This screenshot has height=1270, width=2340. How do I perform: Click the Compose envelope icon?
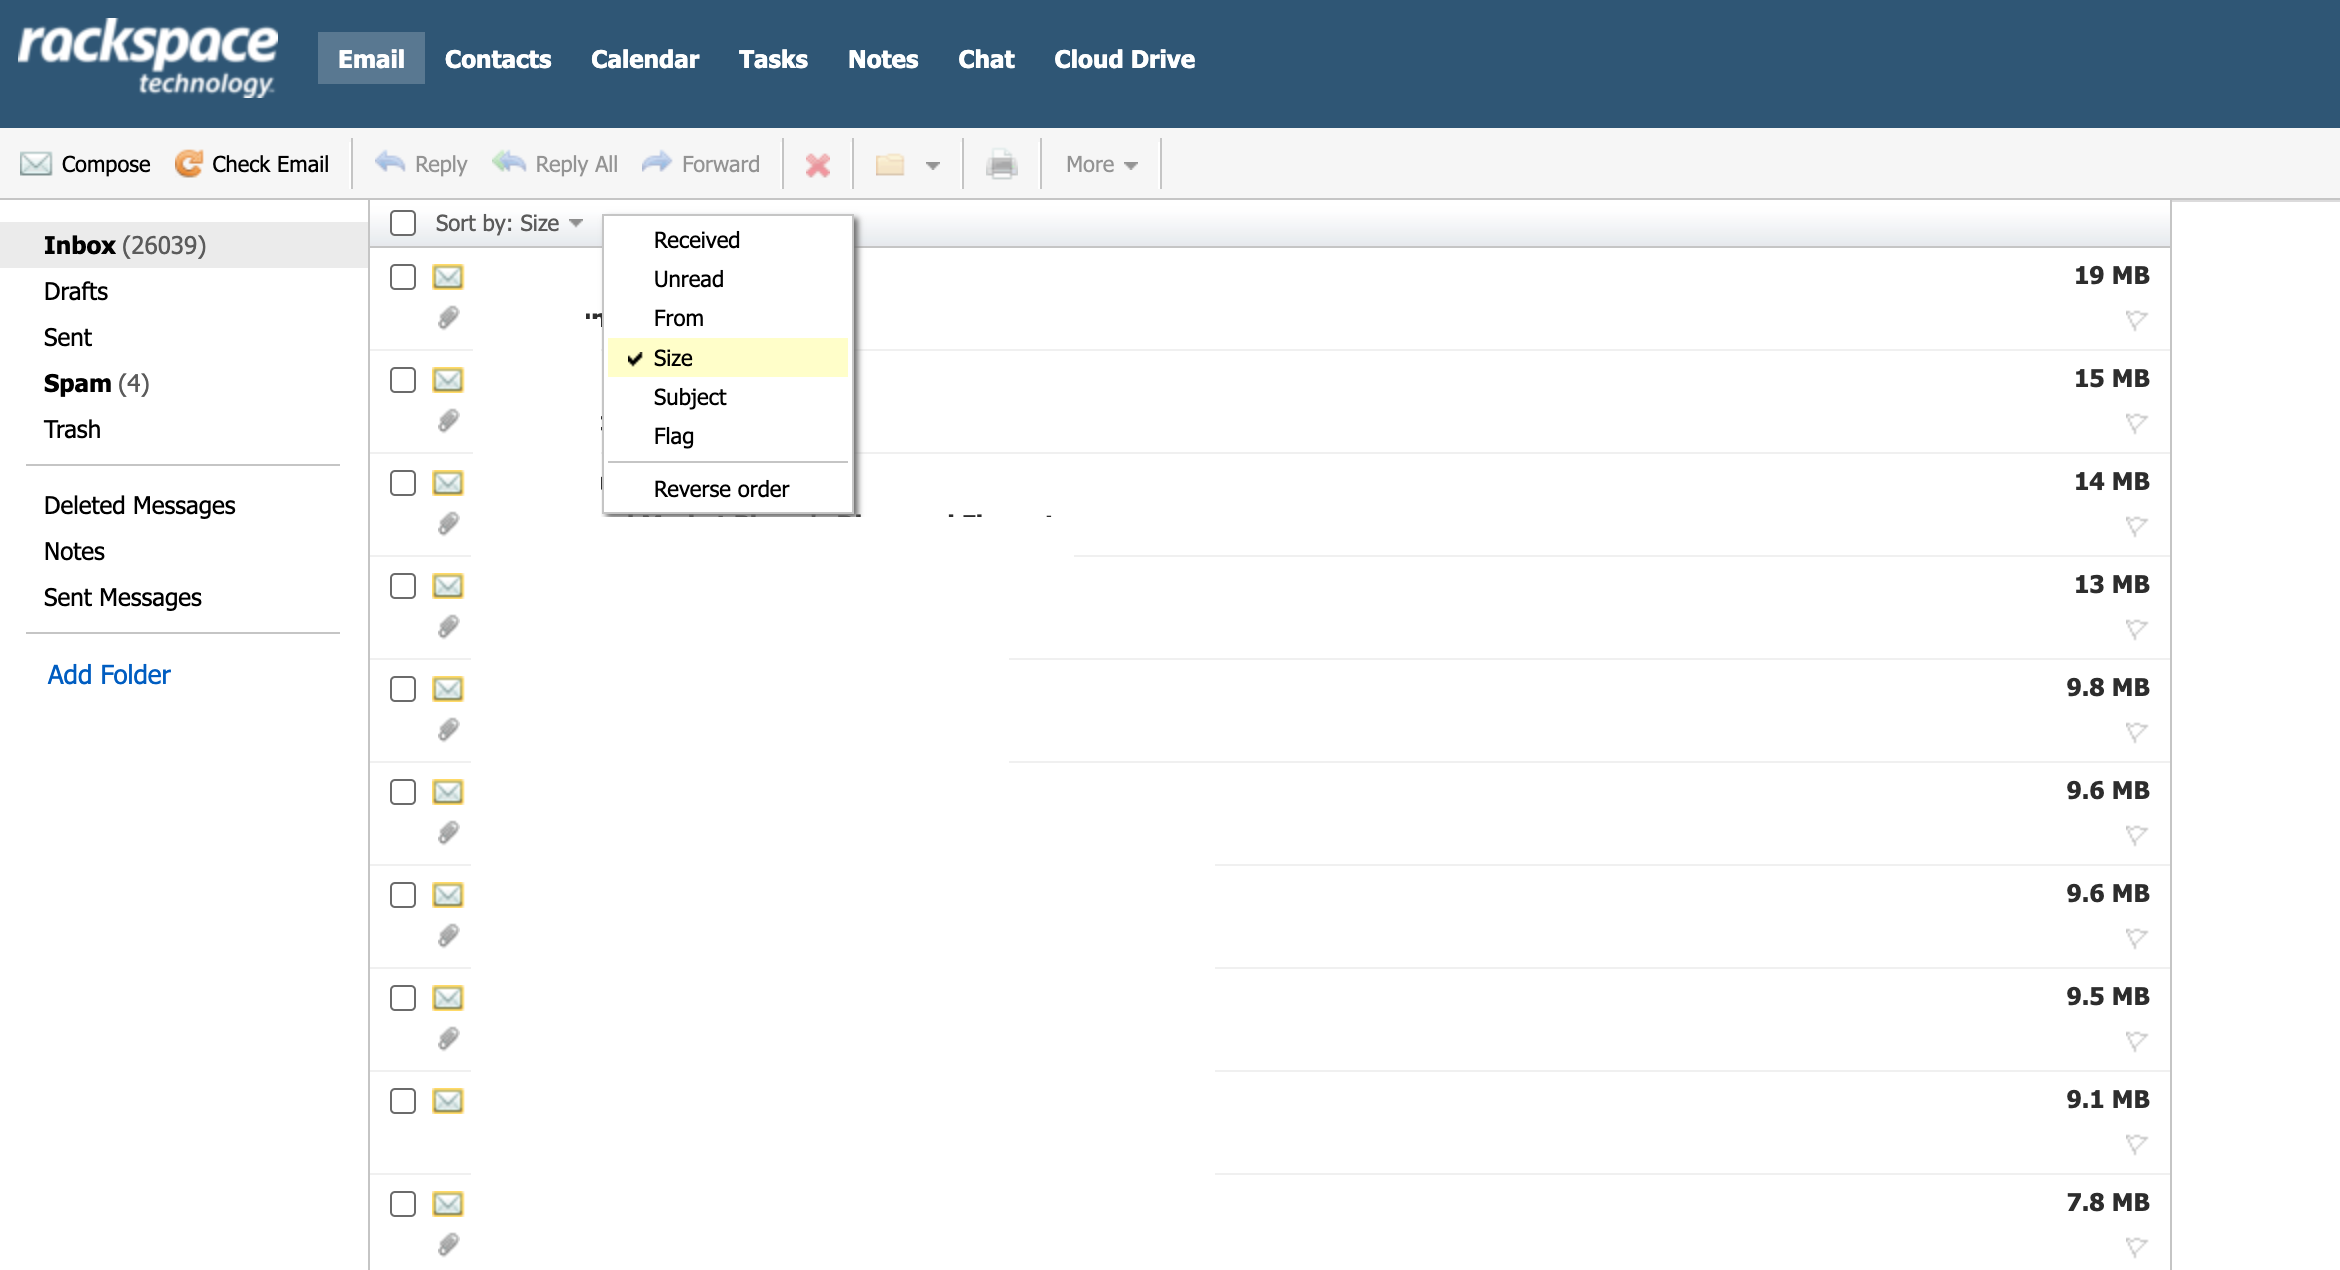click(36, 164)
